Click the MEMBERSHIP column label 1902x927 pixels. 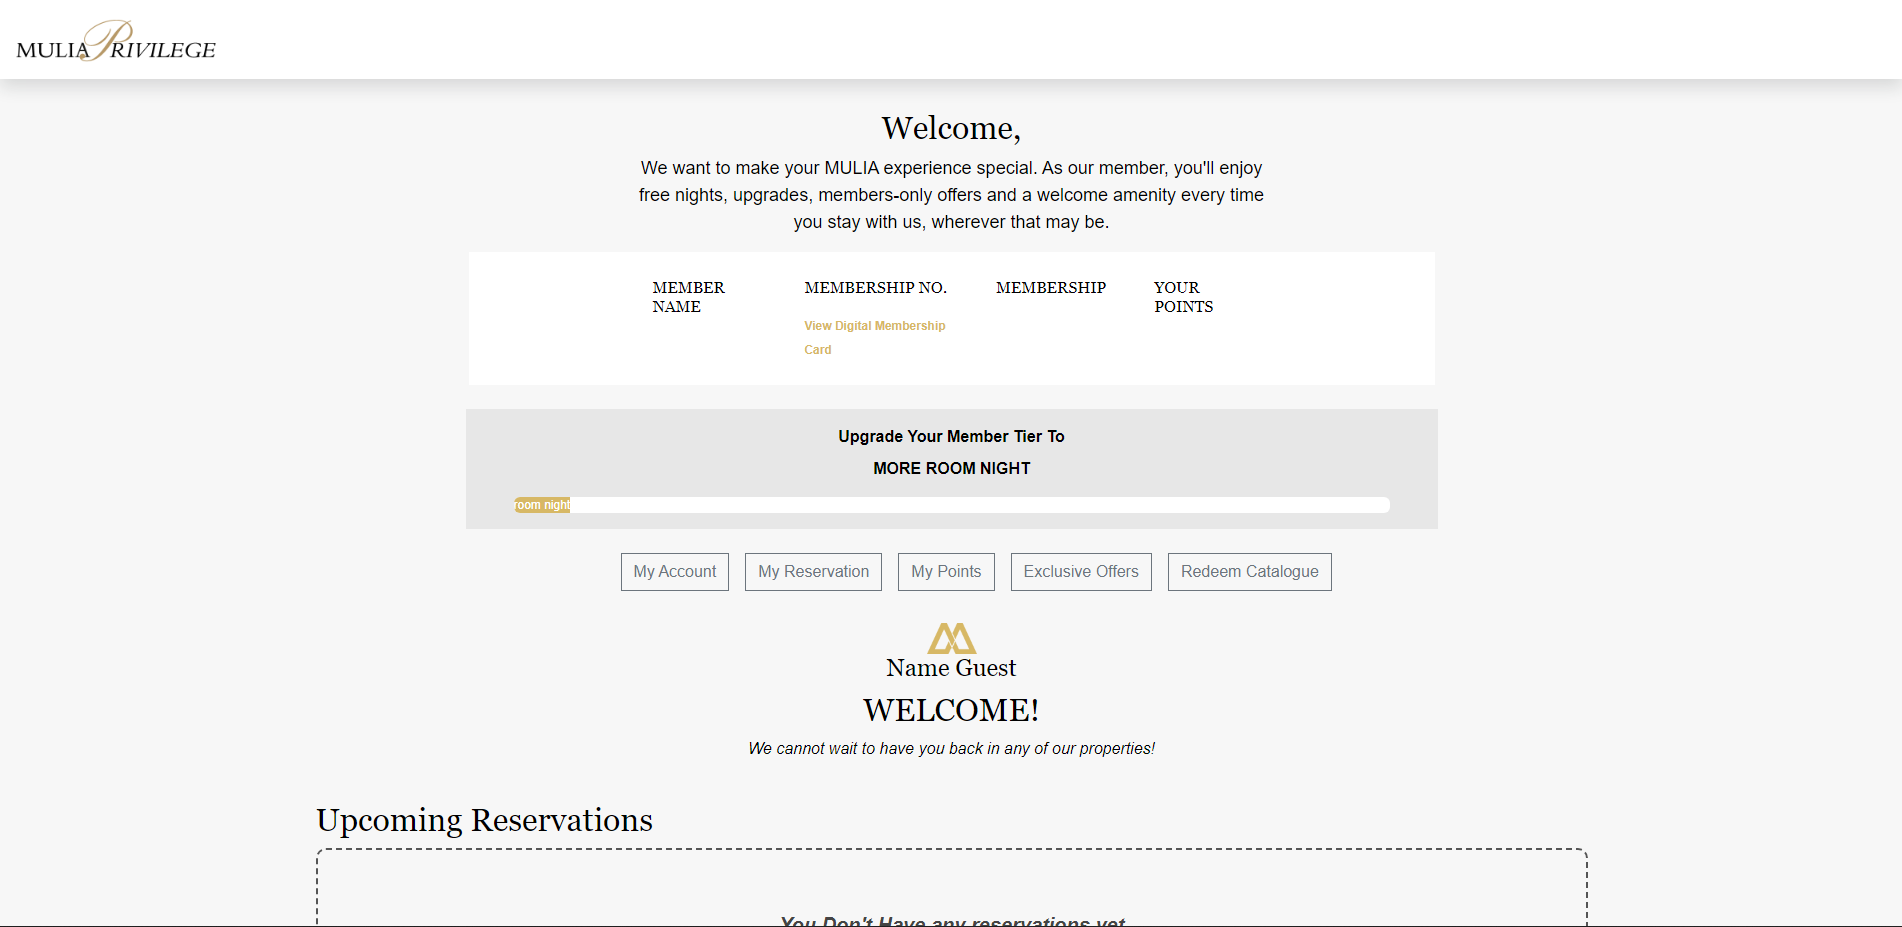pos(1051,287)
